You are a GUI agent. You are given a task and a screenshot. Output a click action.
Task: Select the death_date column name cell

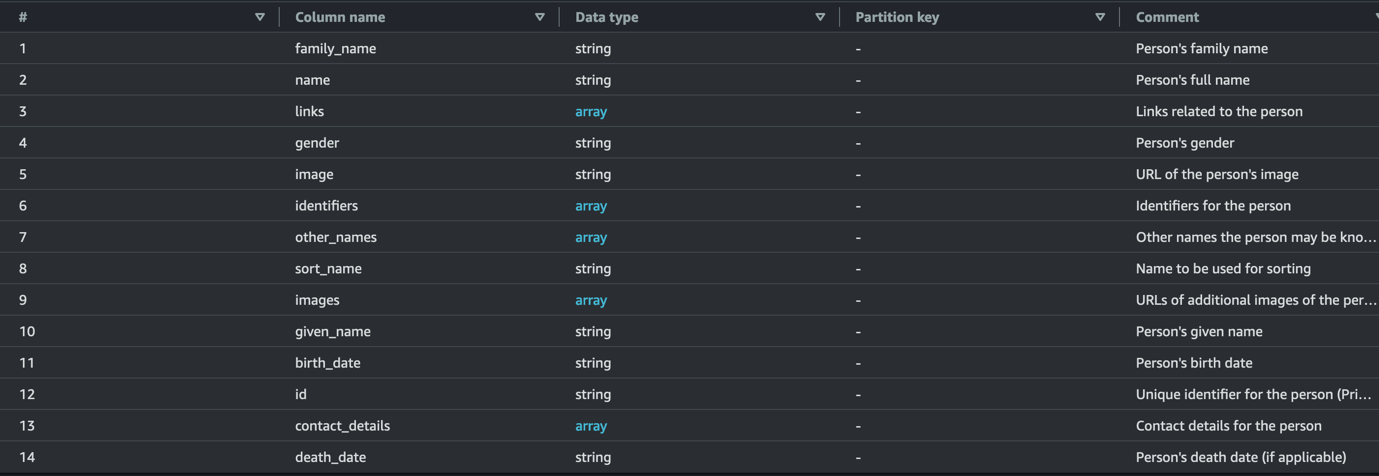point(330,457)
